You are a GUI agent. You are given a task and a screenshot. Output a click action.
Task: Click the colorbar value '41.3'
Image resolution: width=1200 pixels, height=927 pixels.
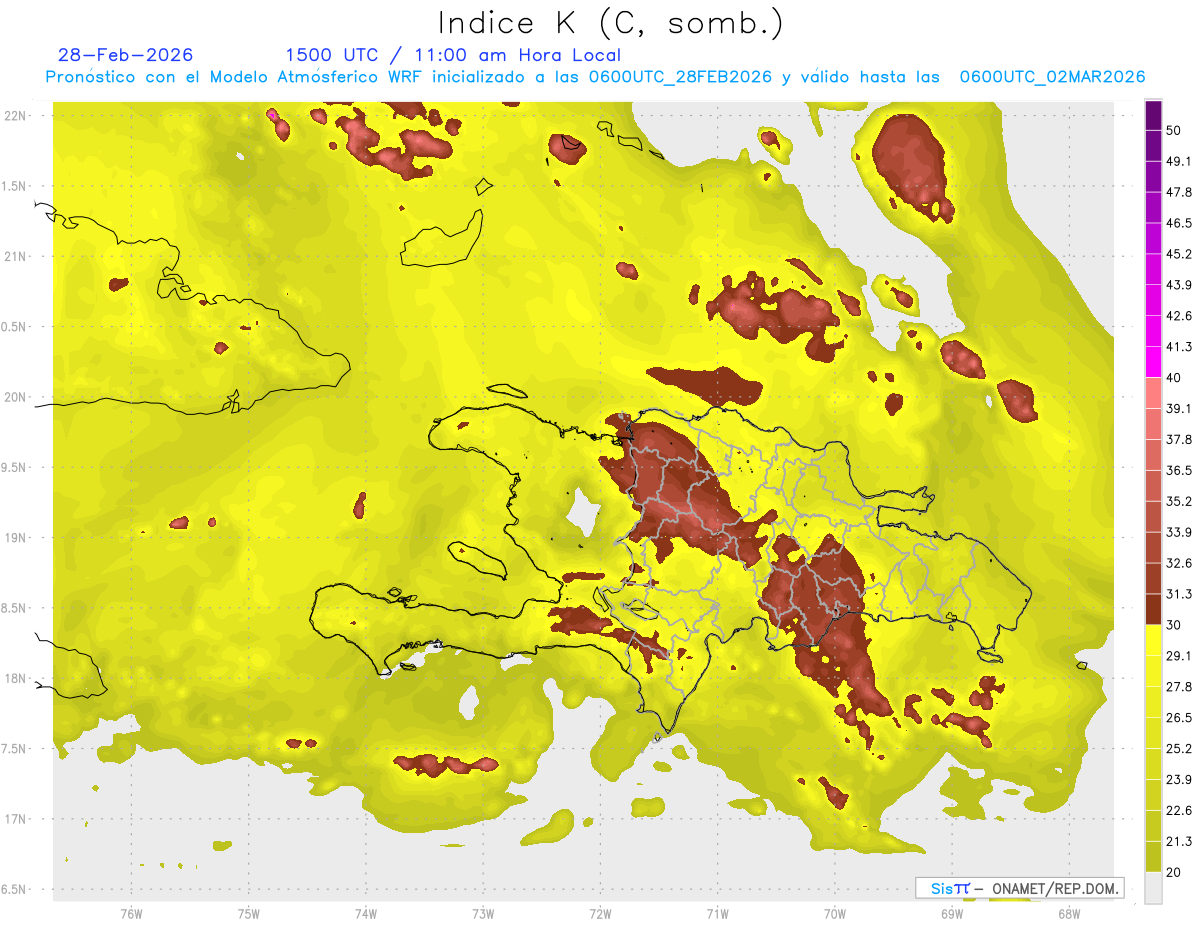(1179, 347)
